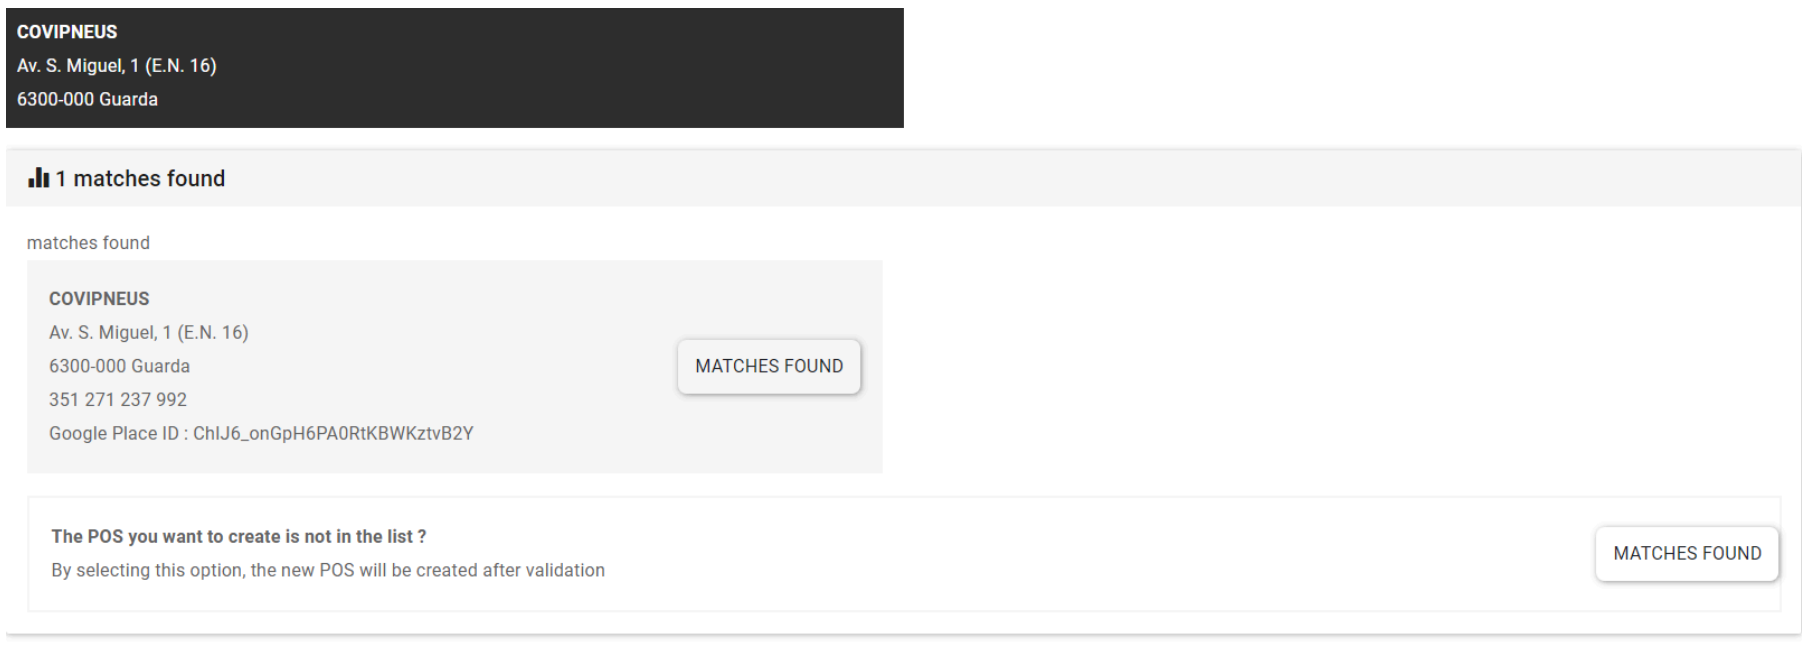
Task: Click the Place ID value ChIJ6_onGpH6PA0RtKBWKztvB2Y
Action: [333, 433]
